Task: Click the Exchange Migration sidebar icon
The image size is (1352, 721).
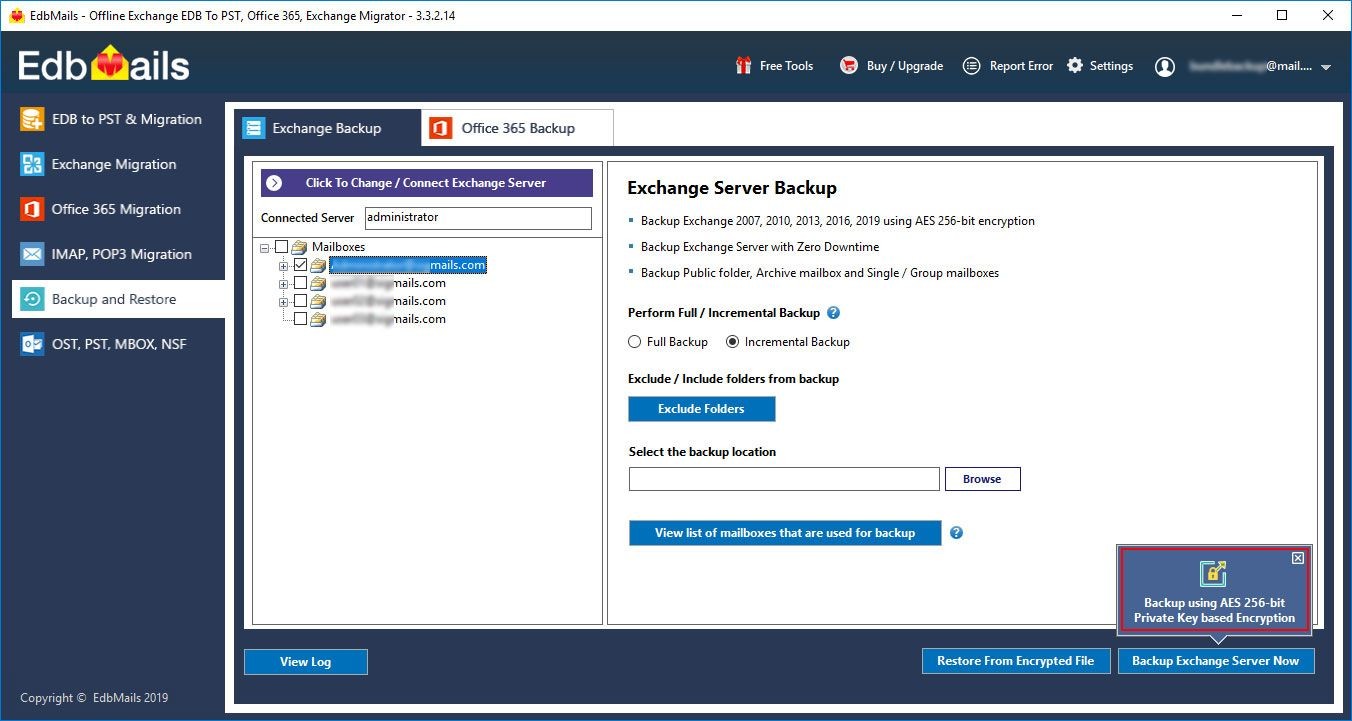Action: click(32, 164)
